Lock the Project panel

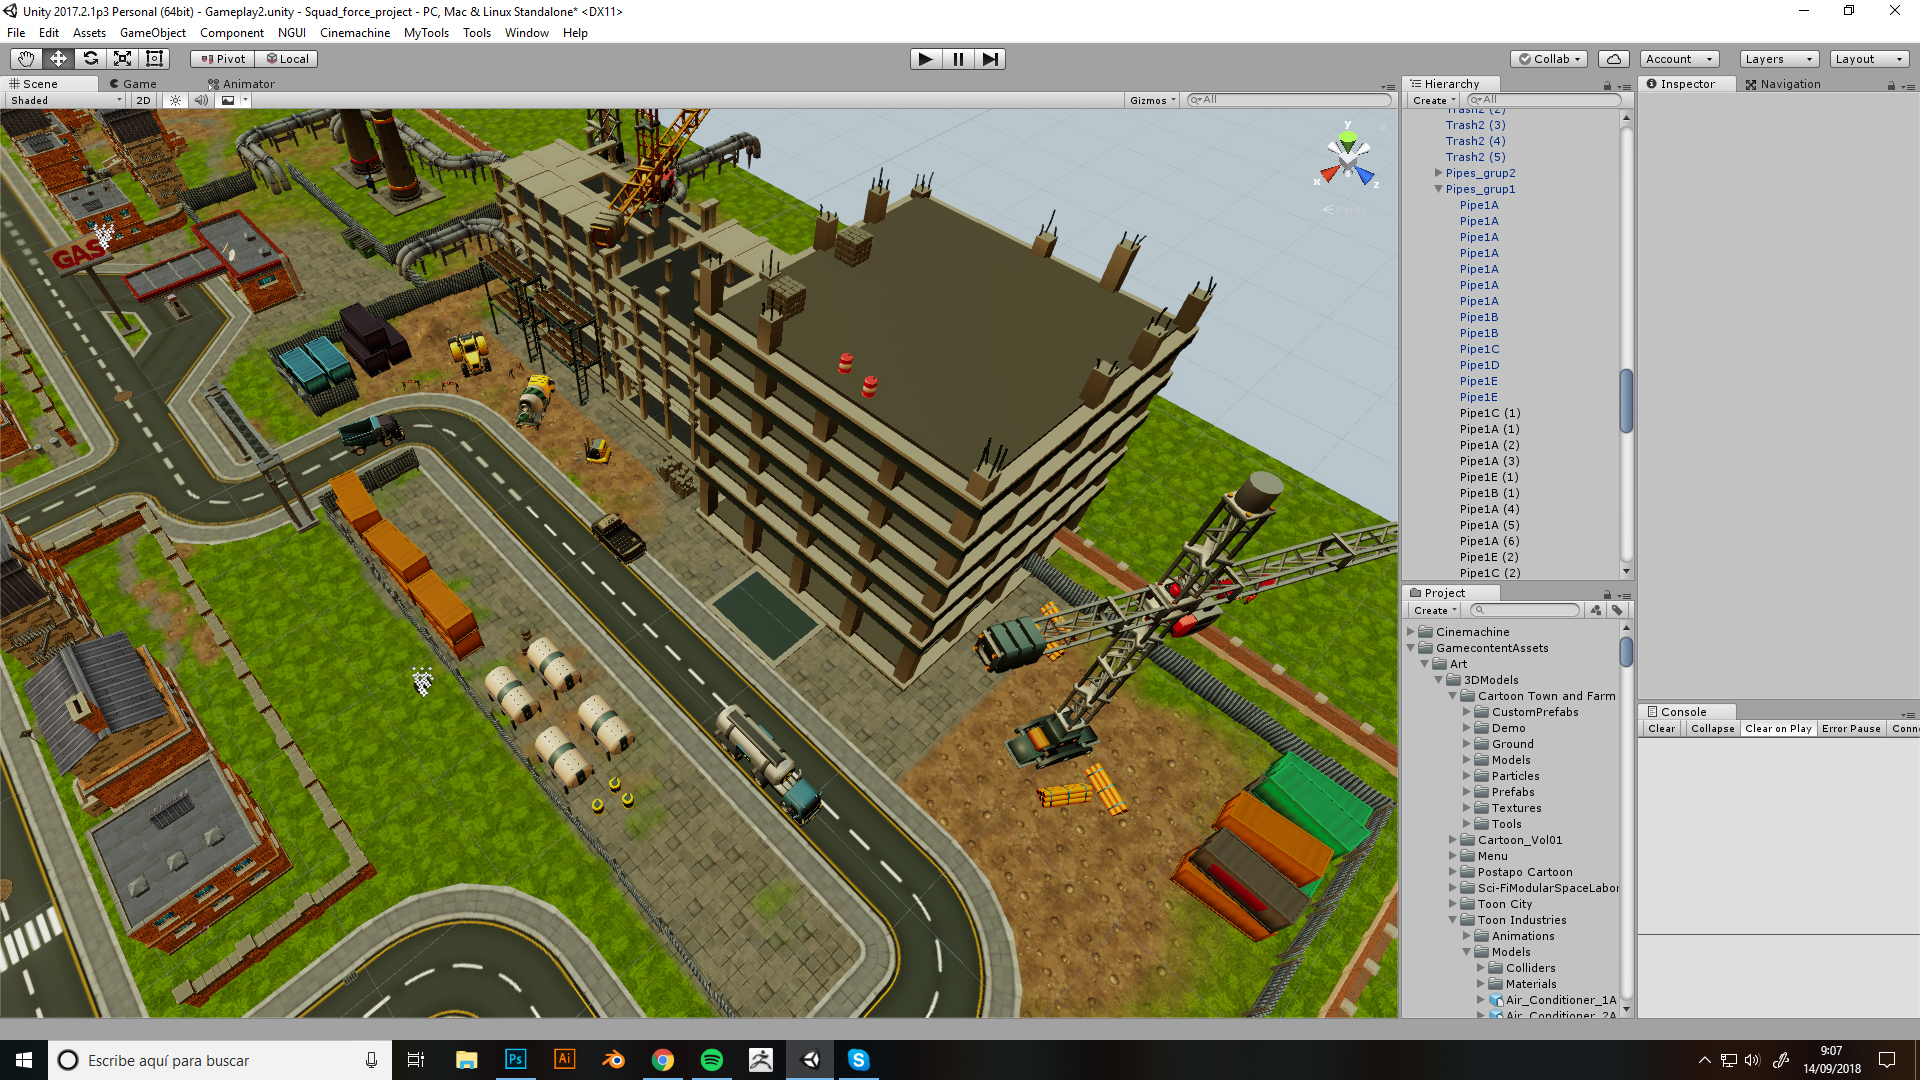[x=1607, y=595]
